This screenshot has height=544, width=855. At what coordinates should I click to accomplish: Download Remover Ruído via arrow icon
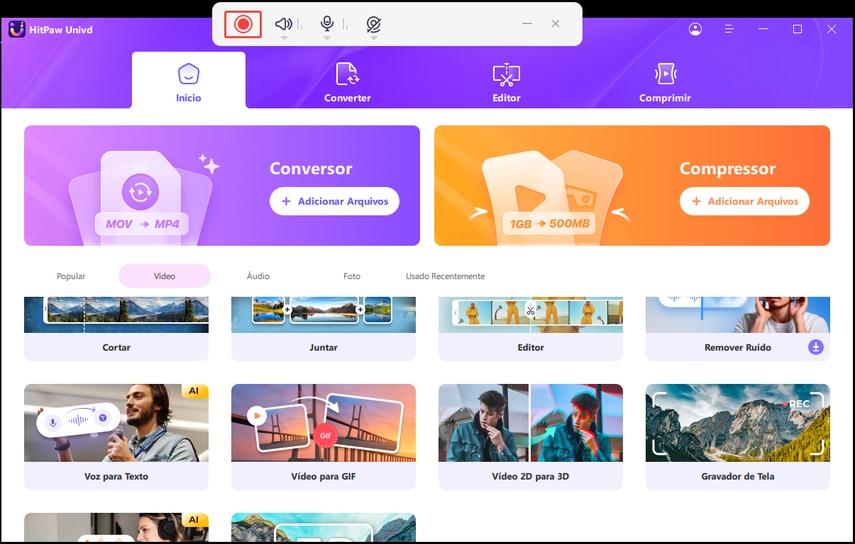816,347
